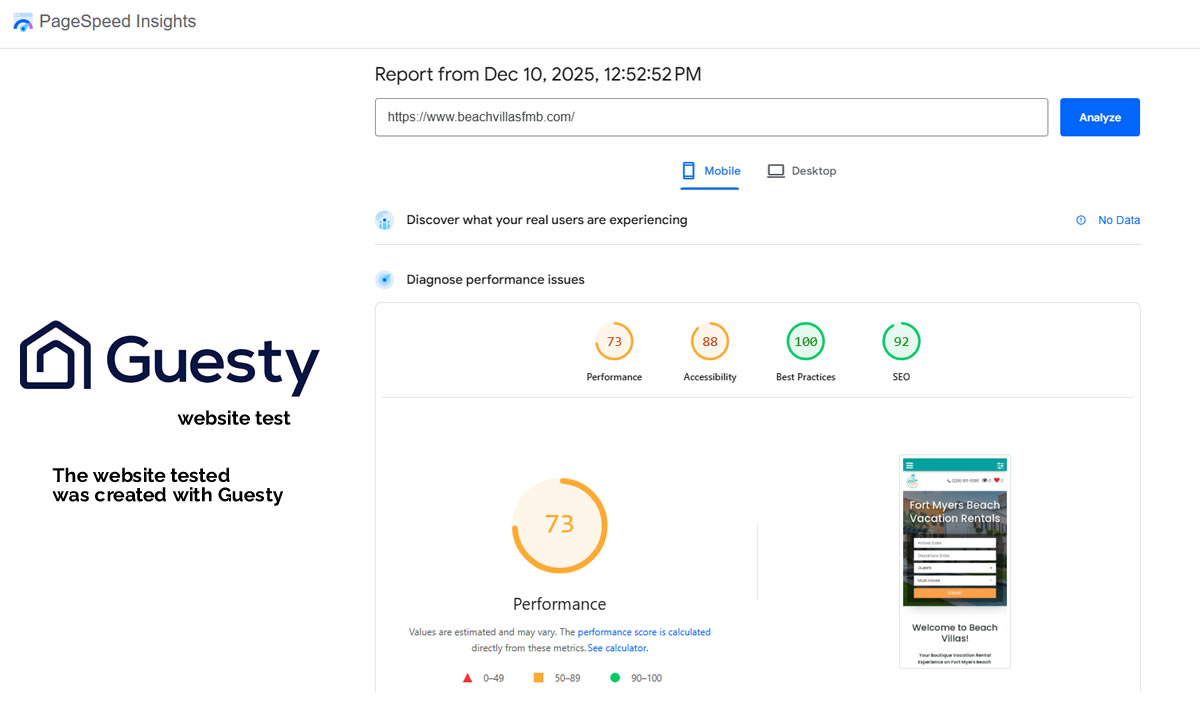Click the hamburger menu in the mobile preview

coord(909,465)
